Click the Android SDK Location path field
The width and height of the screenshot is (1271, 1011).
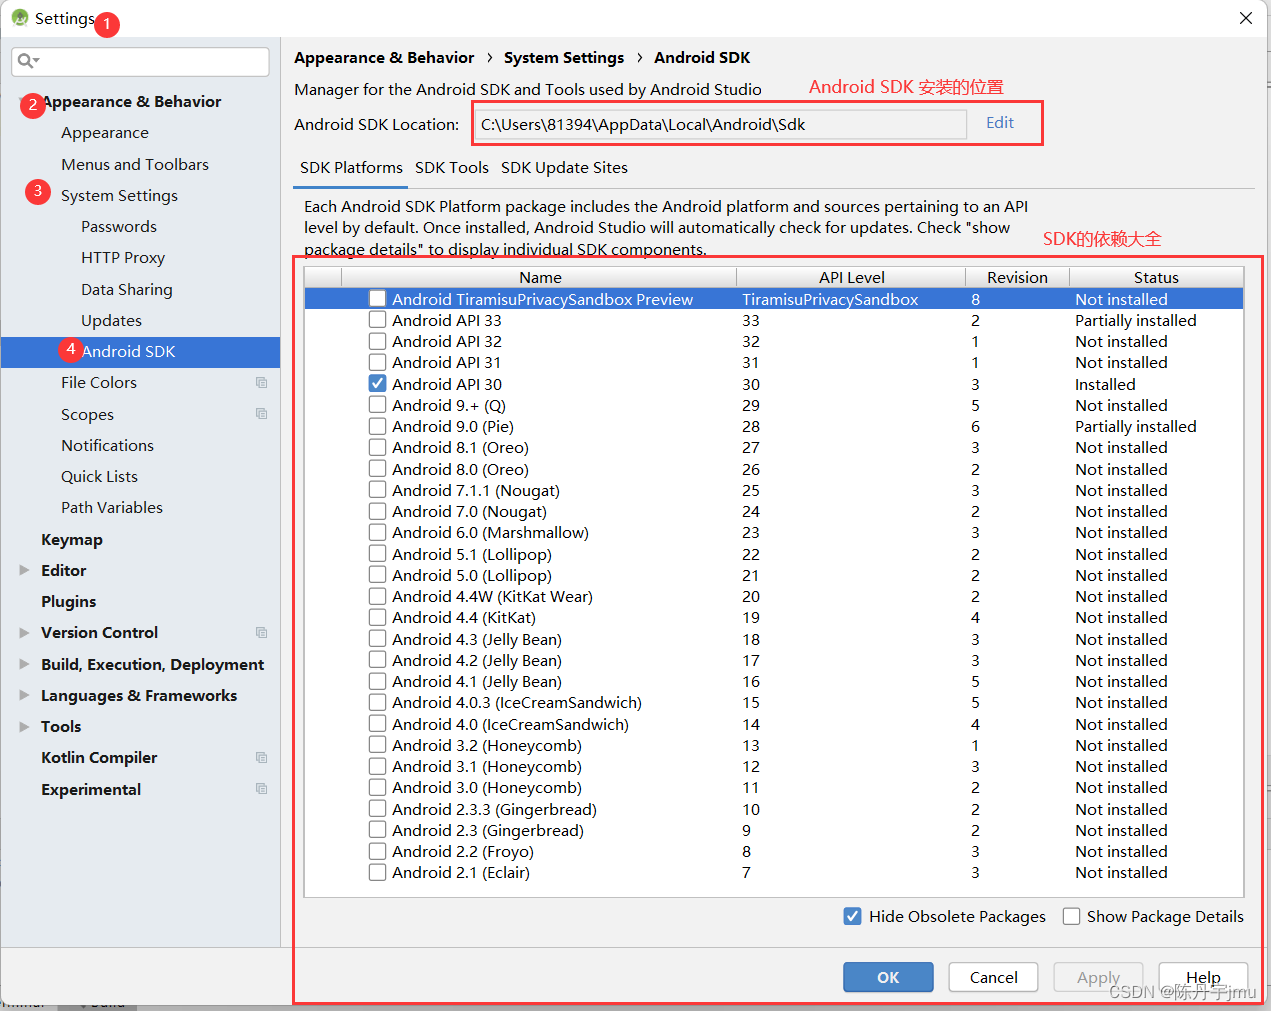(719, 124)
